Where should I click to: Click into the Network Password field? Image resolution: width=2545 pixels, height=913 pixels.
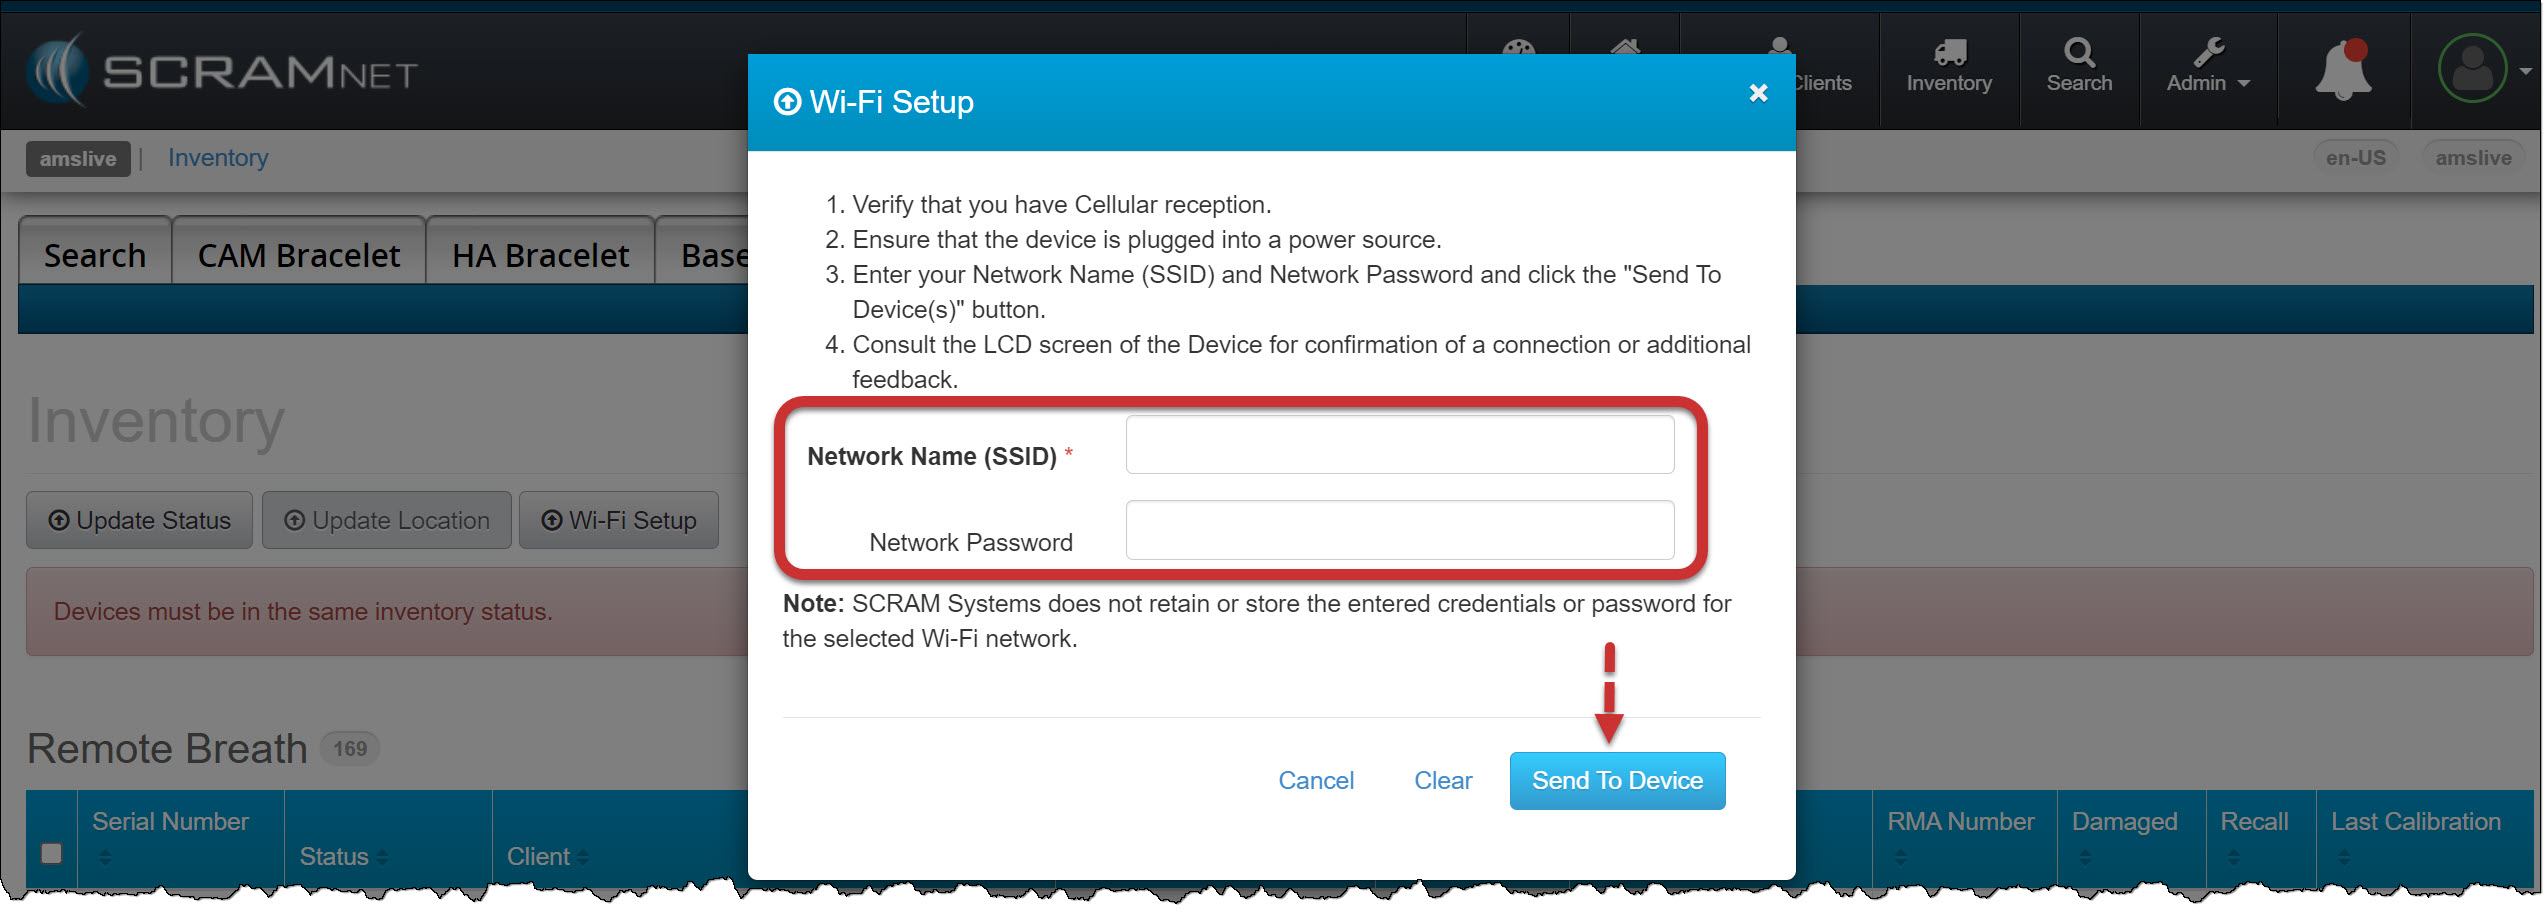(1399, 530)
